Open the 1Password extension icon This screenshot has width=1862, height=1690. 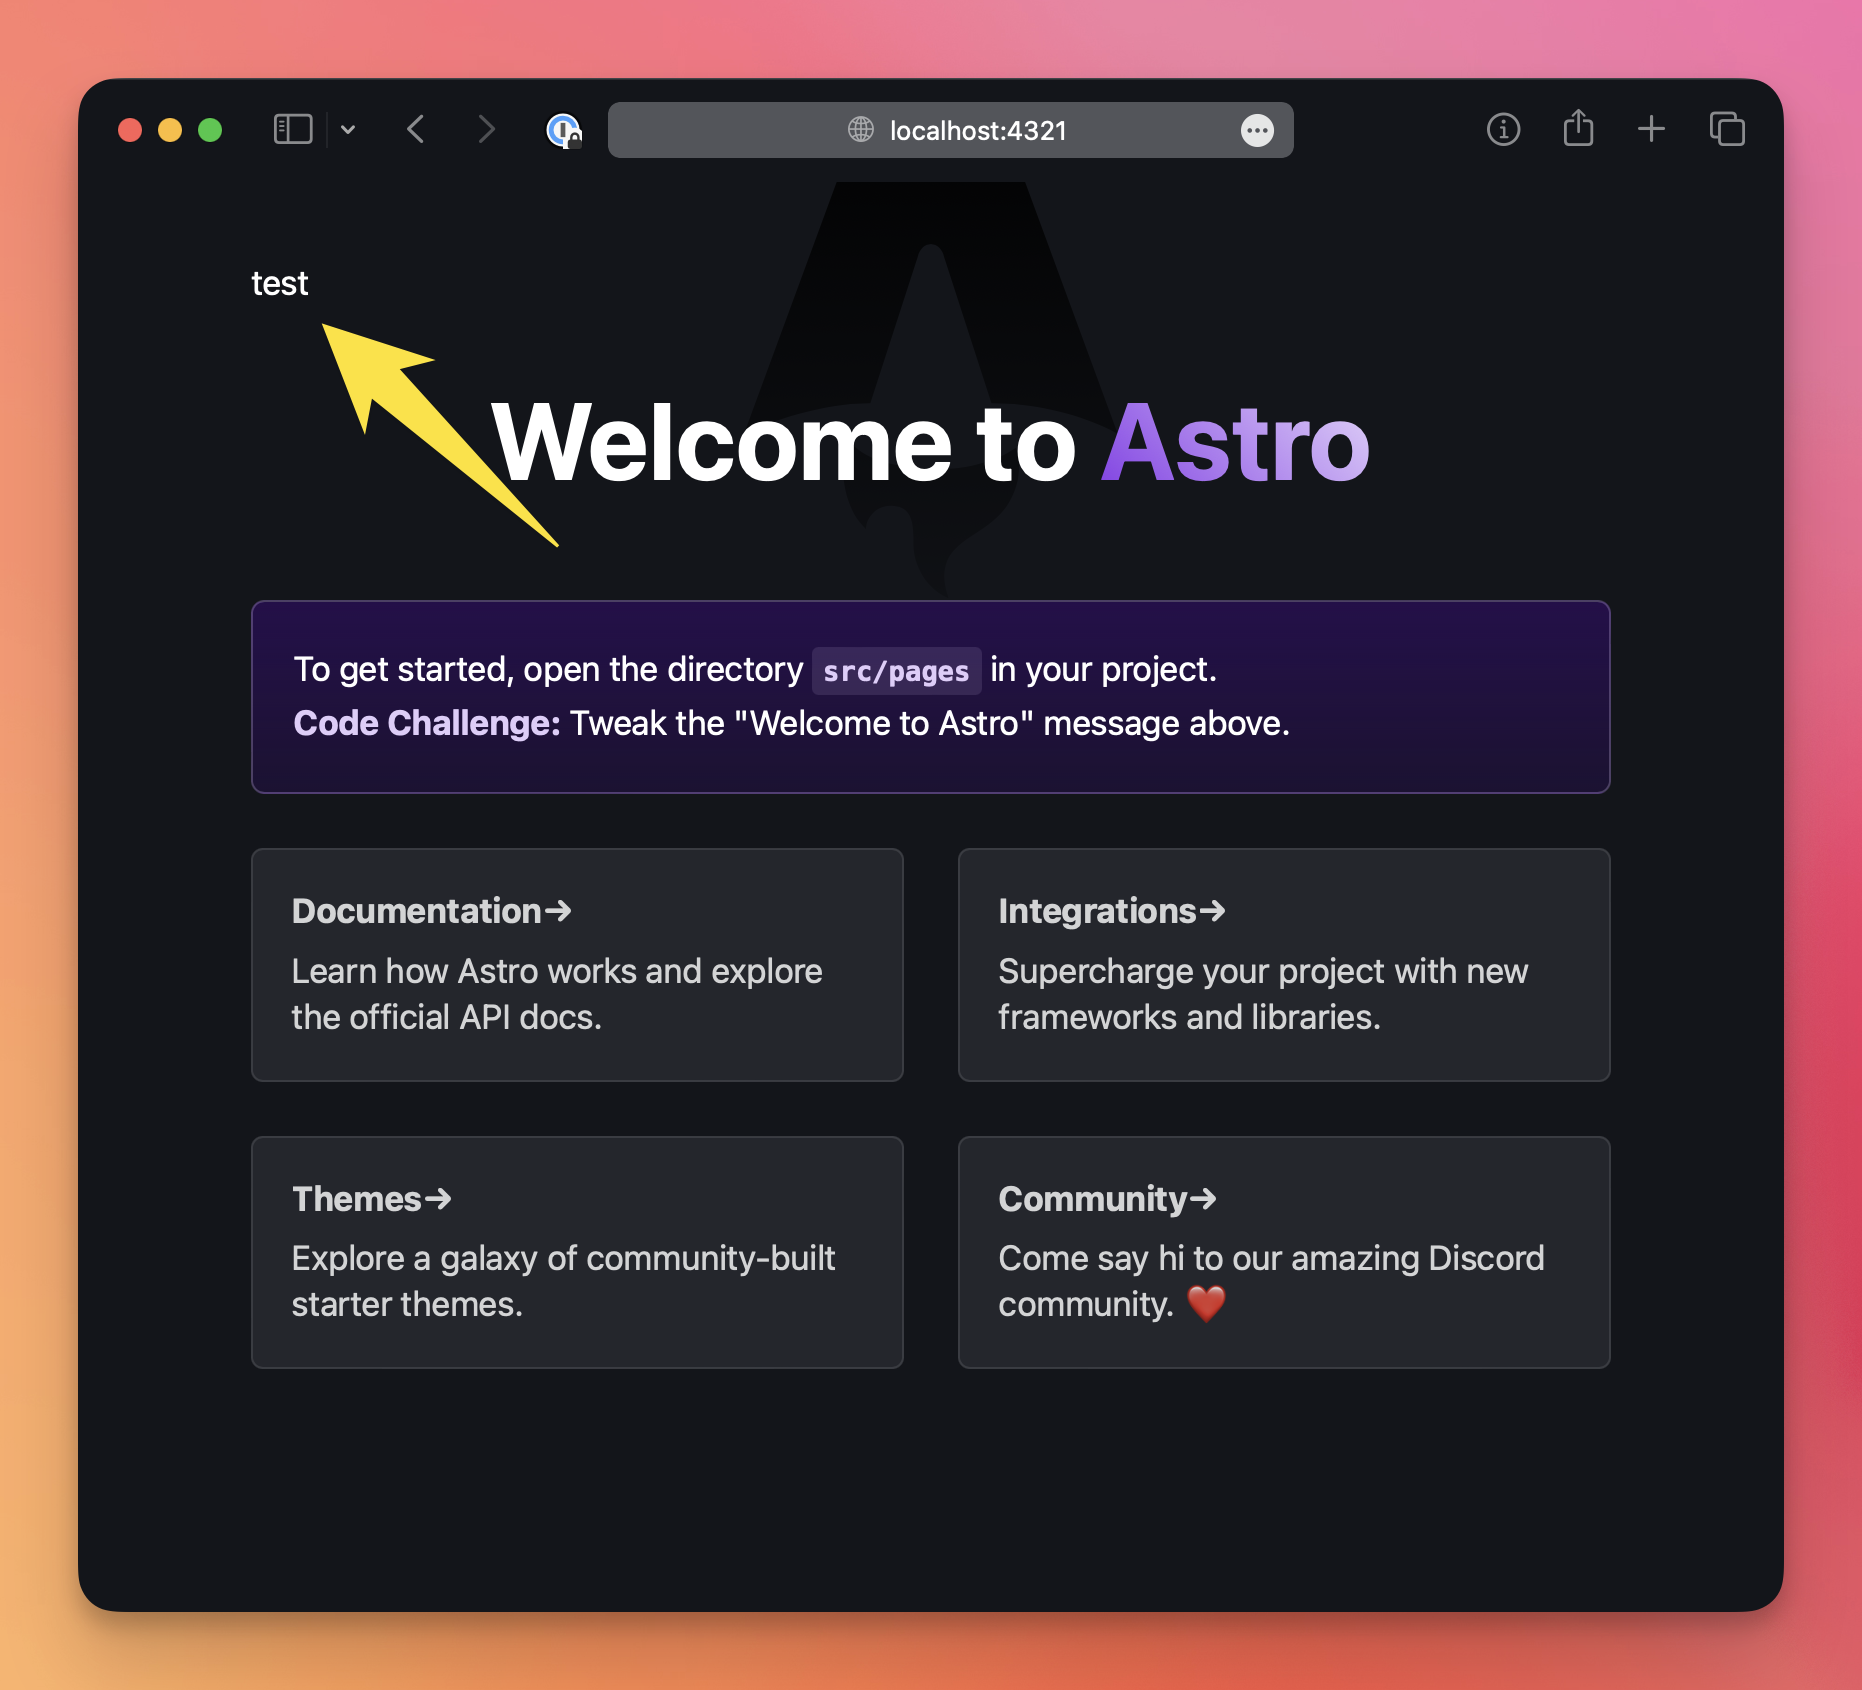[563, 130]
